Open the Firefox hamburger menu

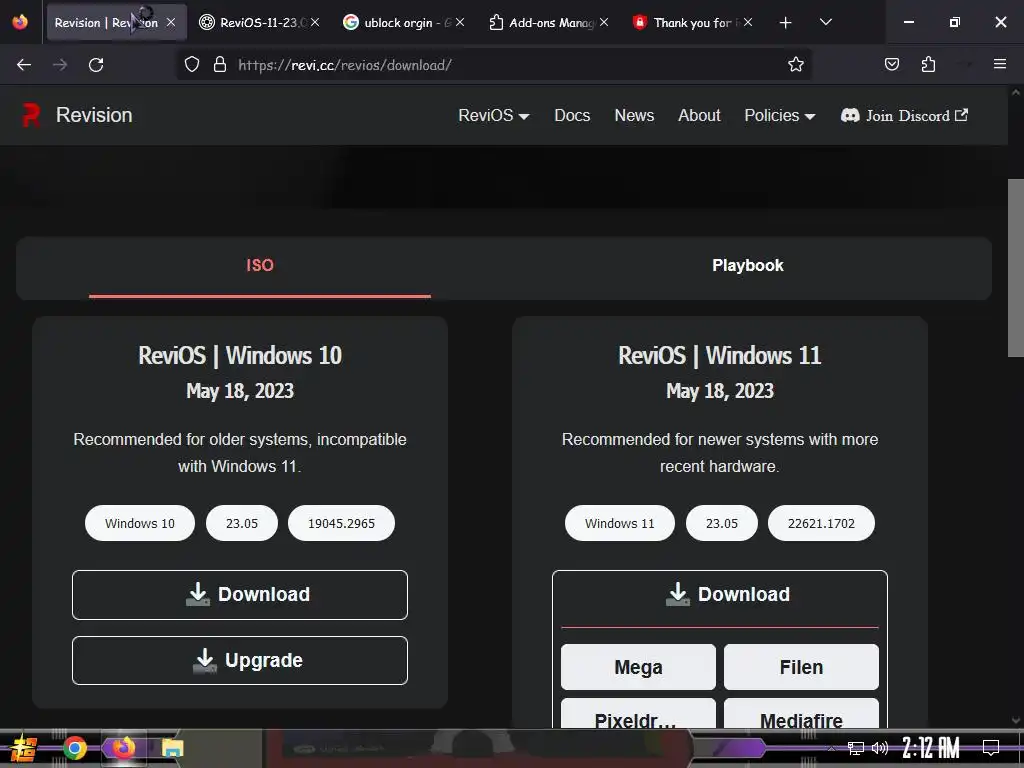pos(1000,64)
